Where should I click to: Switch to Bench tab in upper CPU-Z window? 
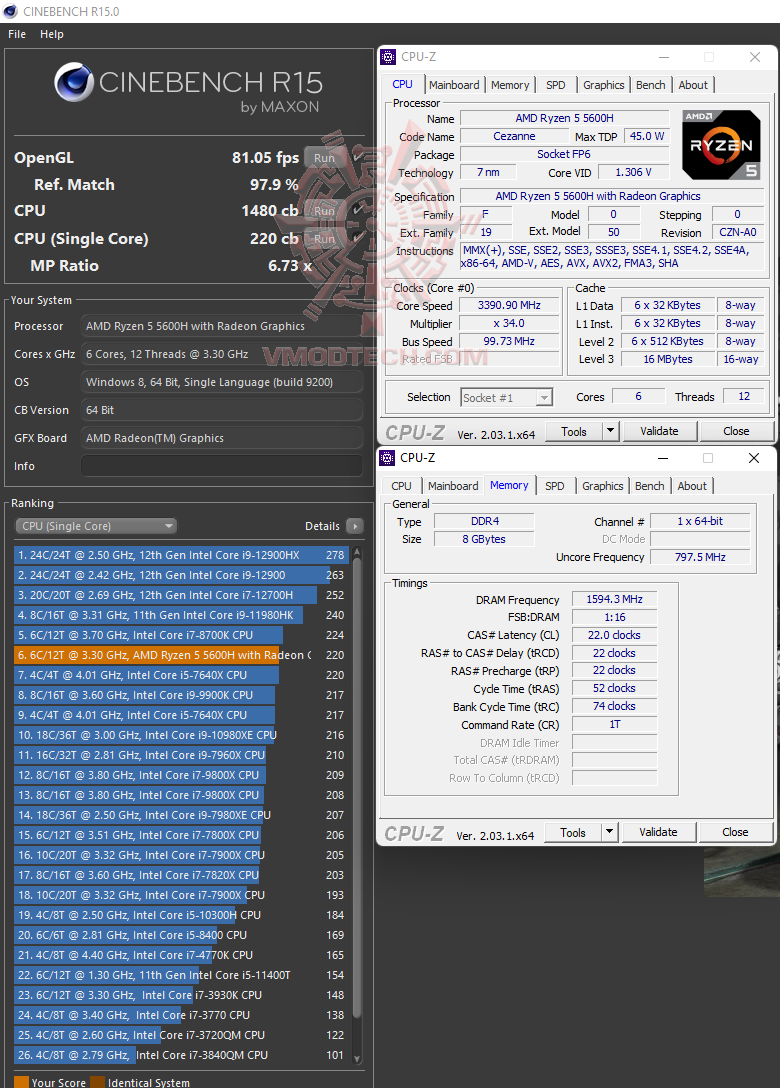click(650, 85)
